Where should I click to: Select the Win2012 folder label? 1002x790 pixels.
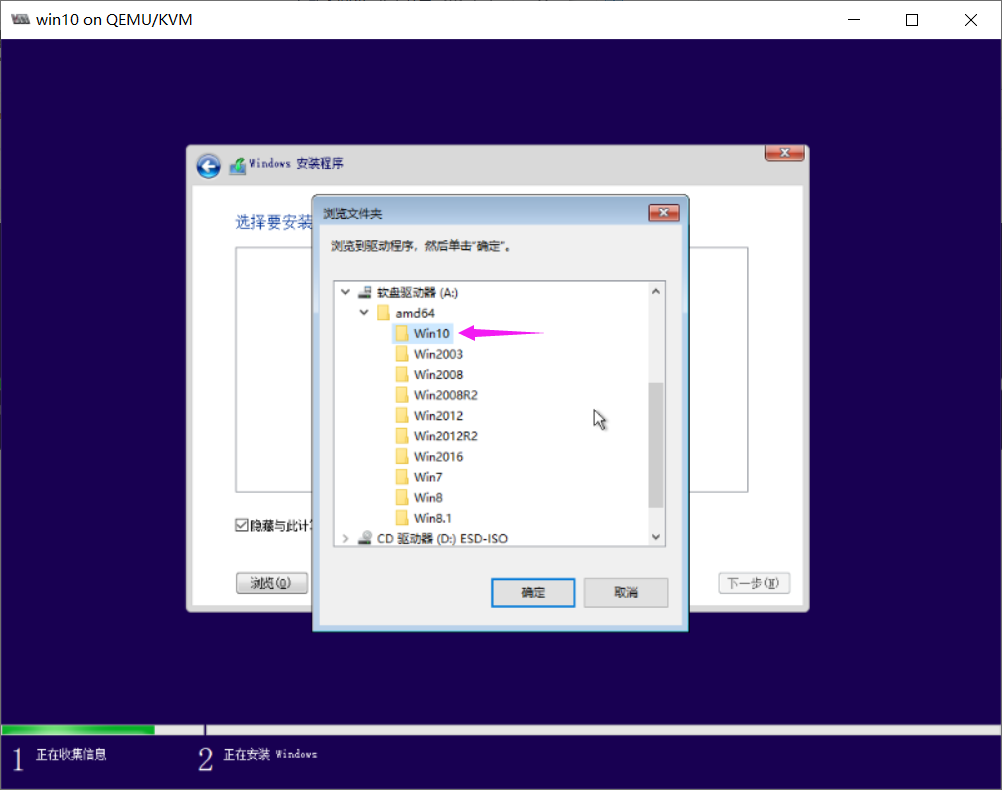coord(438,415)
